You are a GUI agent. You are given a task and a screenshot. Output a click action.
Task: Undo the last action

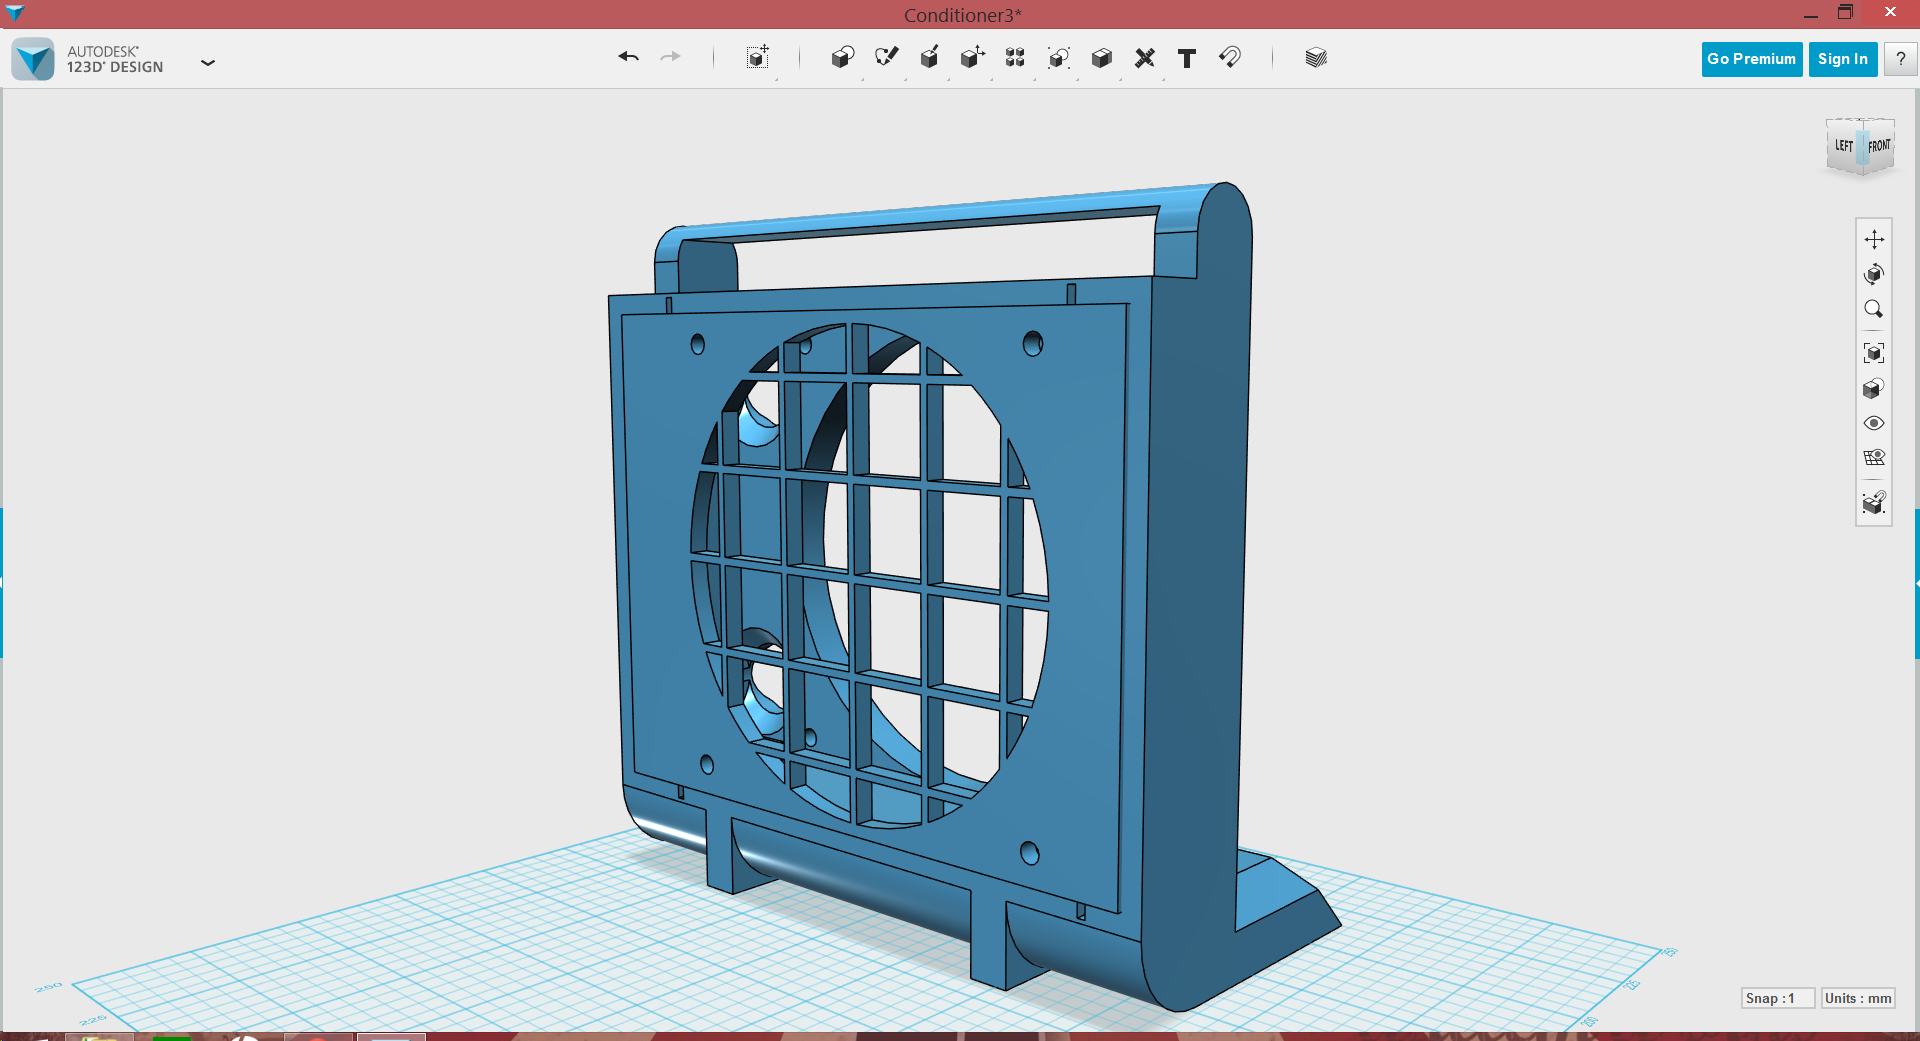click(x=628, y=57)
